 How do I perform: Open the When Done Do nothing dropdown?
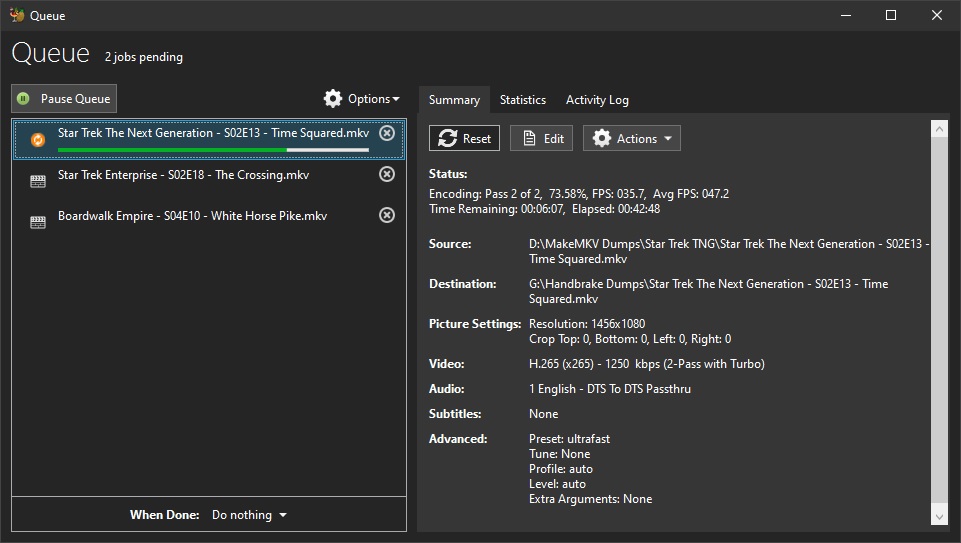point(249,515)
